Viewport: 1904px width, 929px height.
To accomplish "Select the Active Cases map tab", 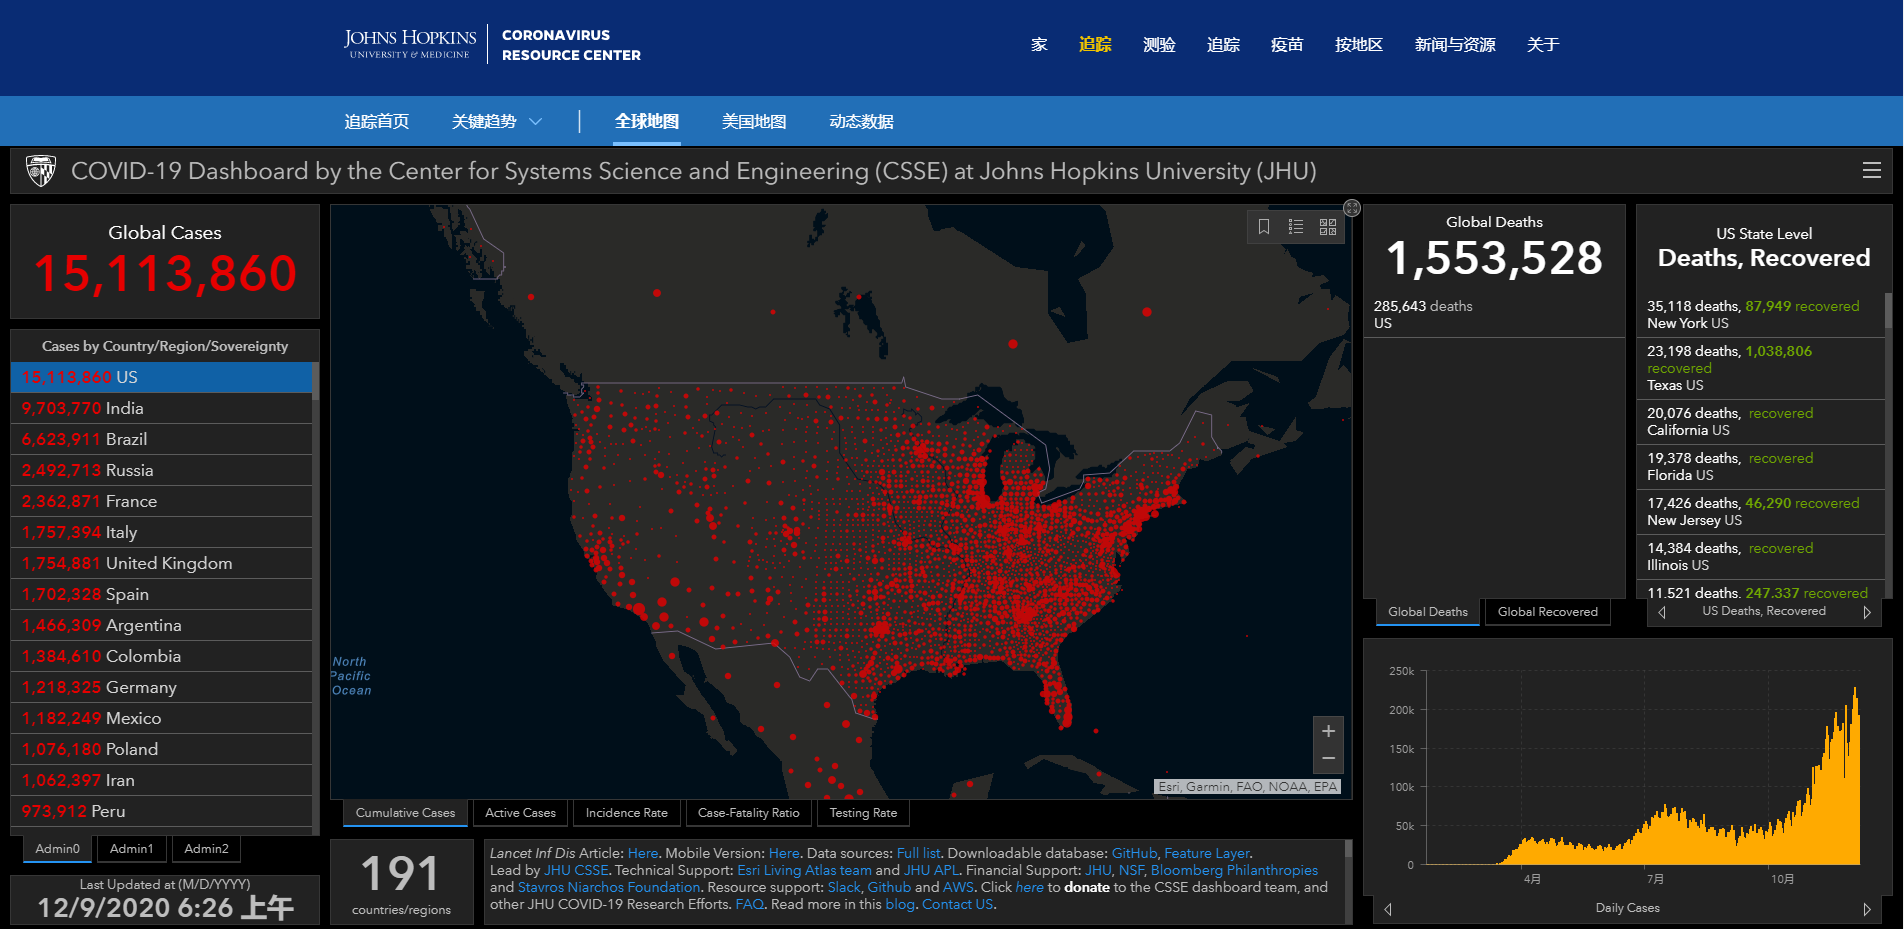I will (x=520, y=813).
